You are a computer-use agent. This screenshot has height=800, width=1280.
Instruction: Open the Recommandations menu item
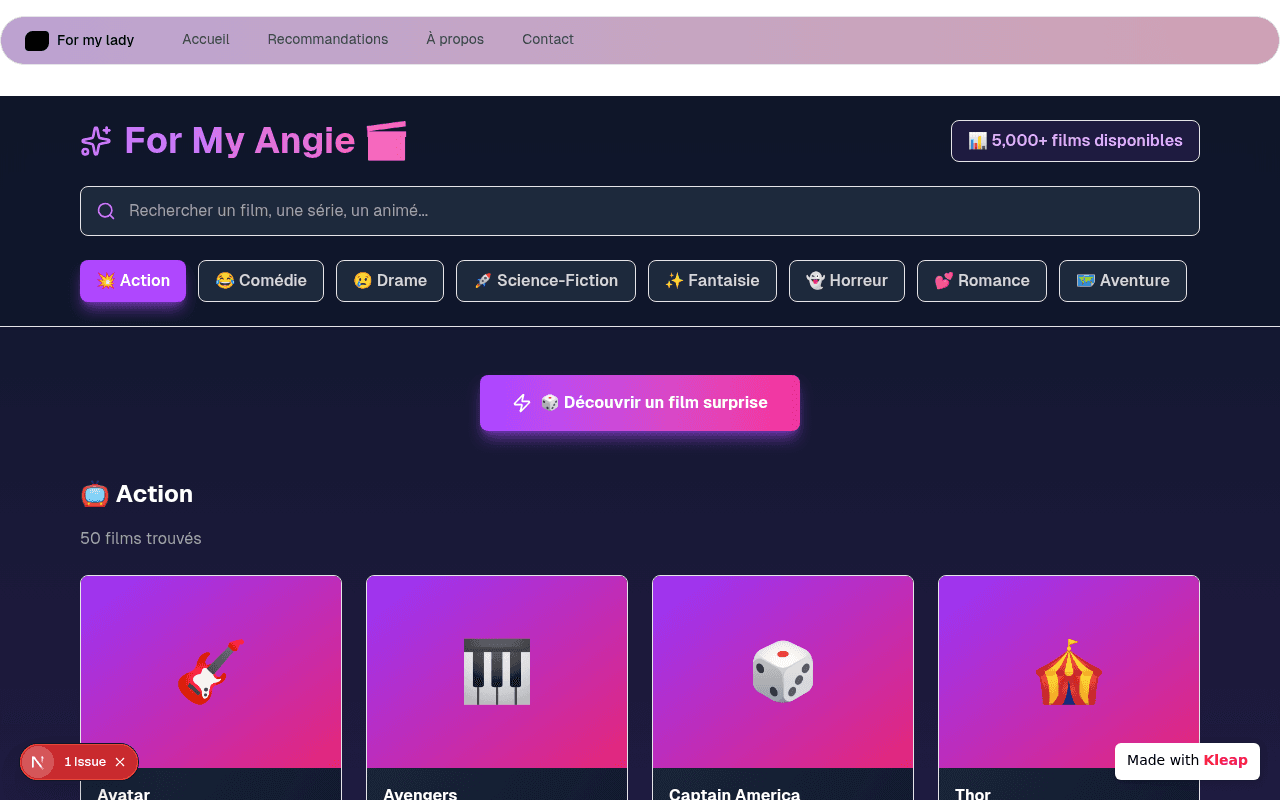point(328,39)
